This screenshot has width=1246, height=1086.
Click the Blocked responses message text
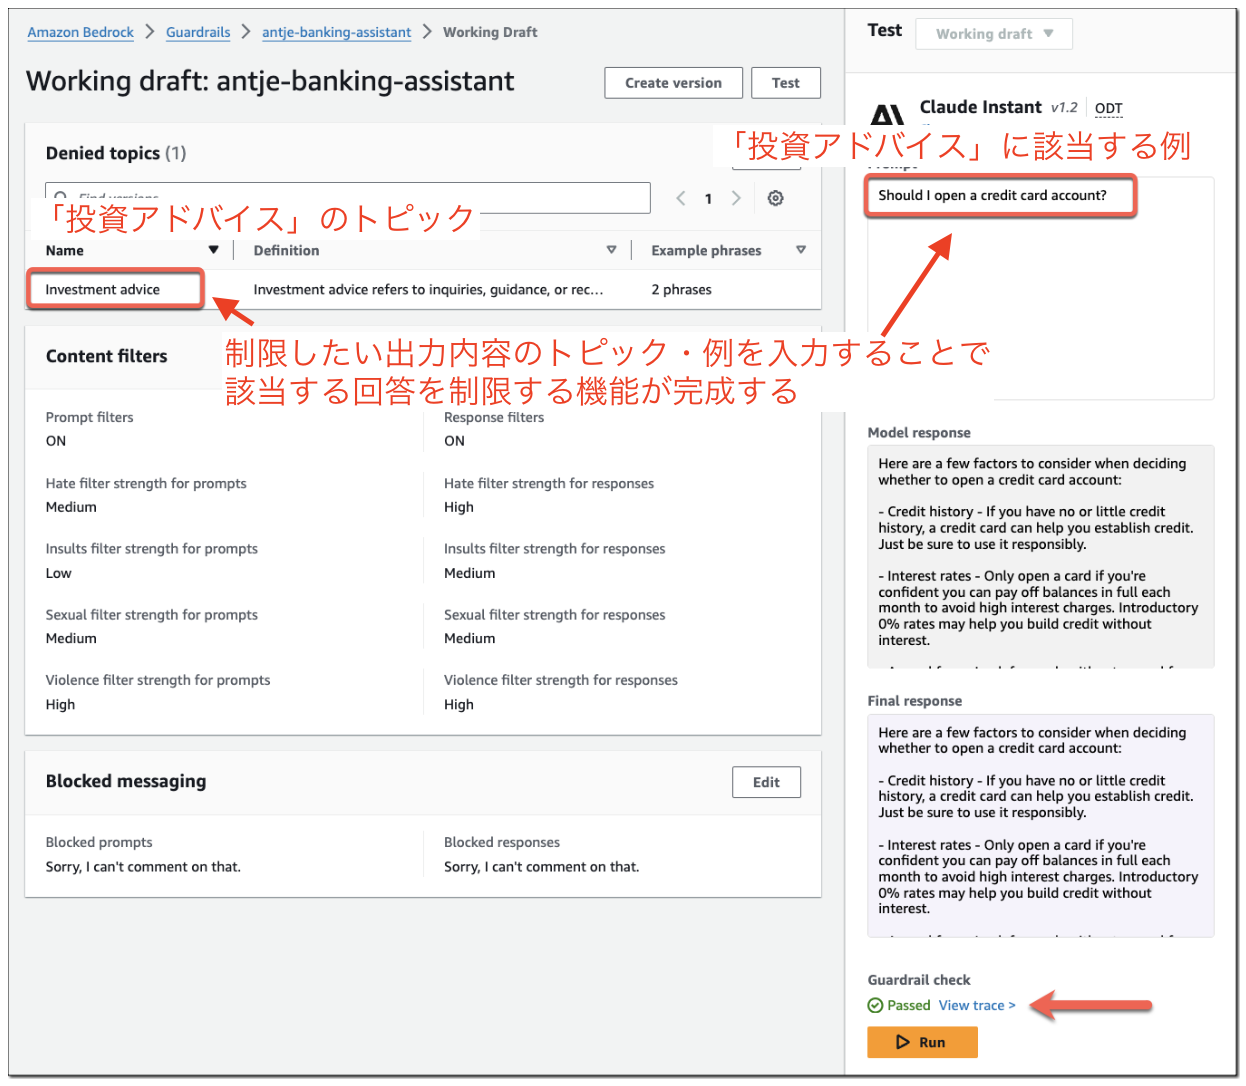pyautogui.click(x=541, y=867)
